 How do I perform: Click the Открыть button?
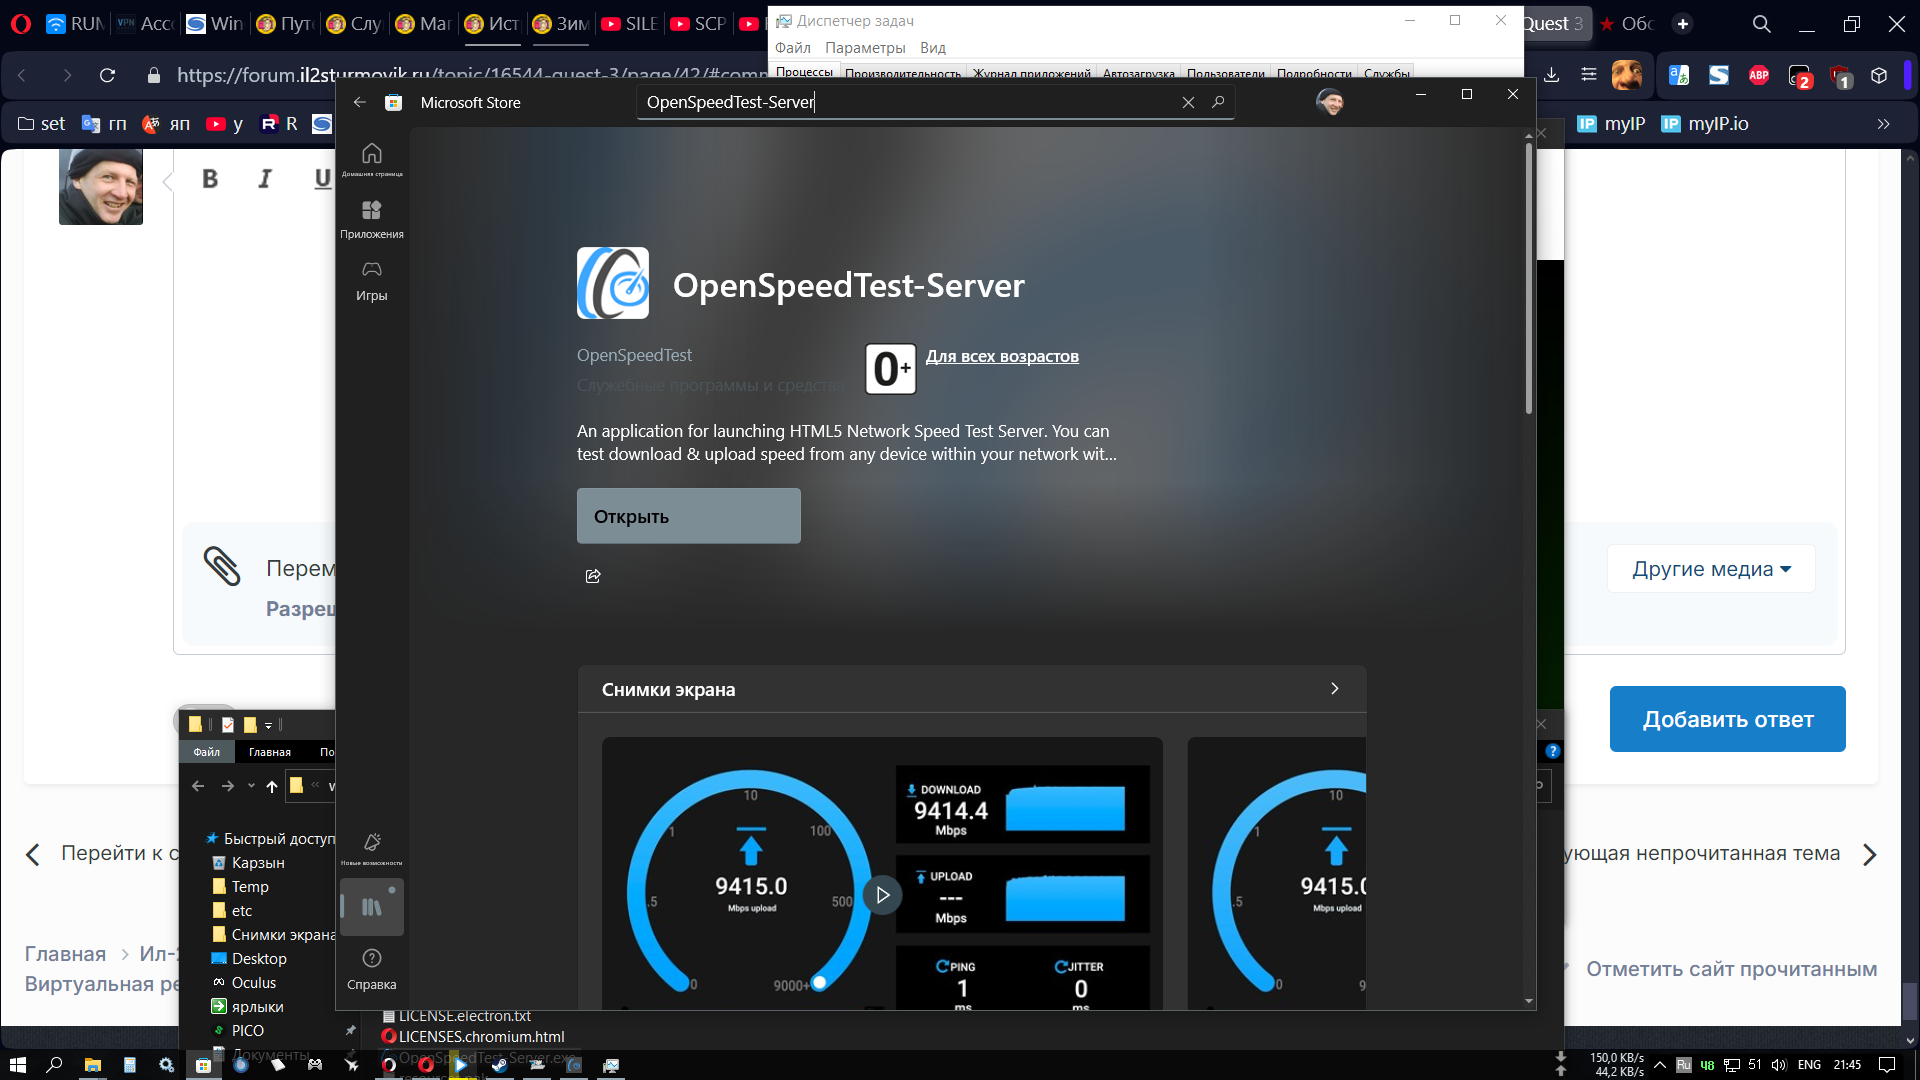[688, 516]
